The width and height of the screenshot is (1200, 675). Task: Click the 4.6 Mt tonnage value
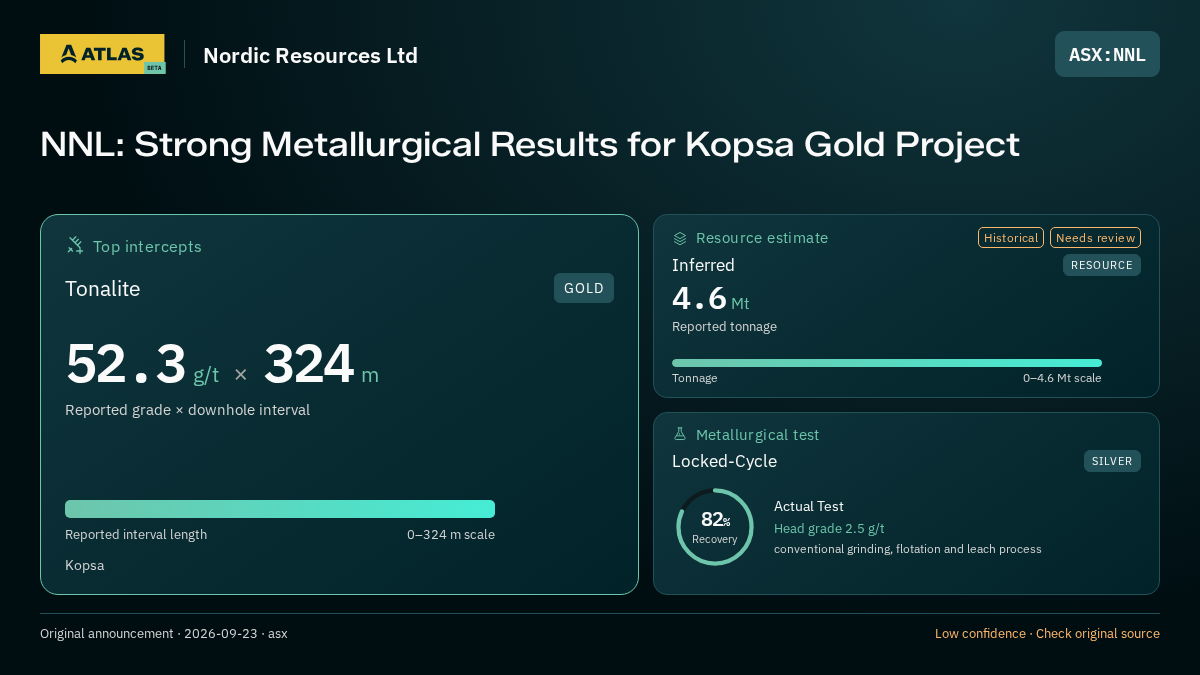tap(710, 299)
